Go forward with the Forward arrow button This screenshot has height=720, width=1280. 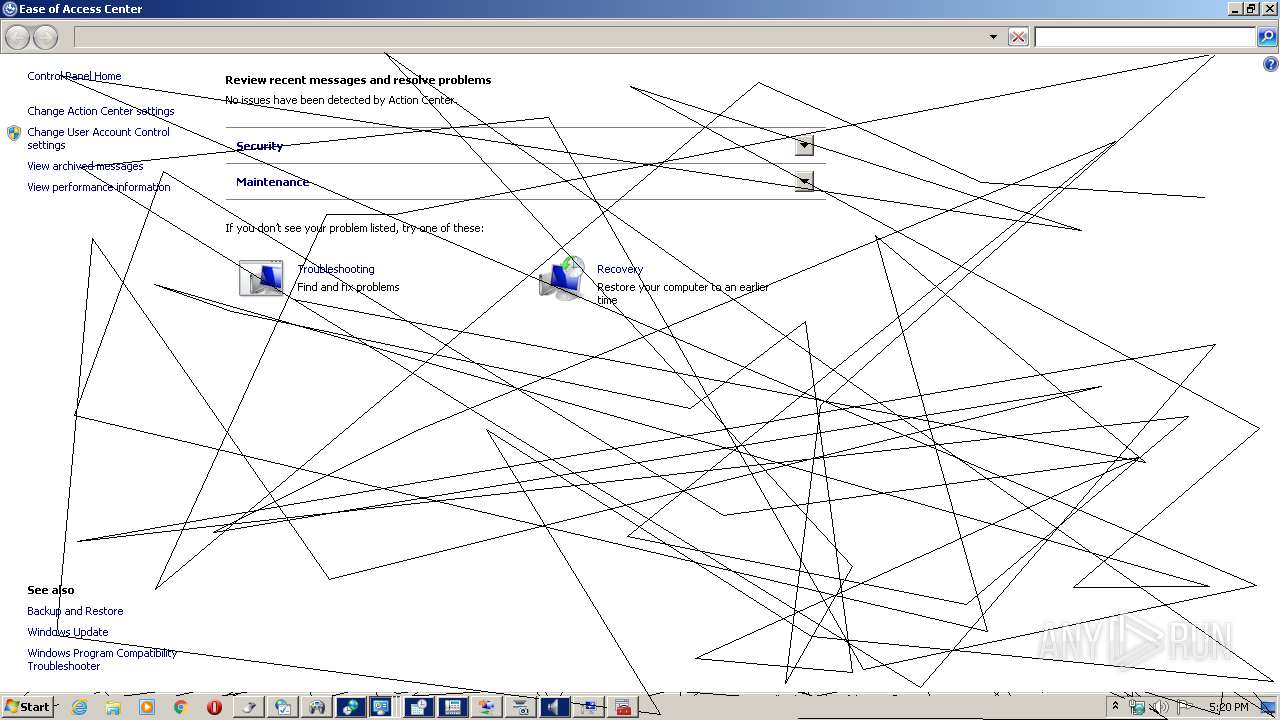coord(45,38)
